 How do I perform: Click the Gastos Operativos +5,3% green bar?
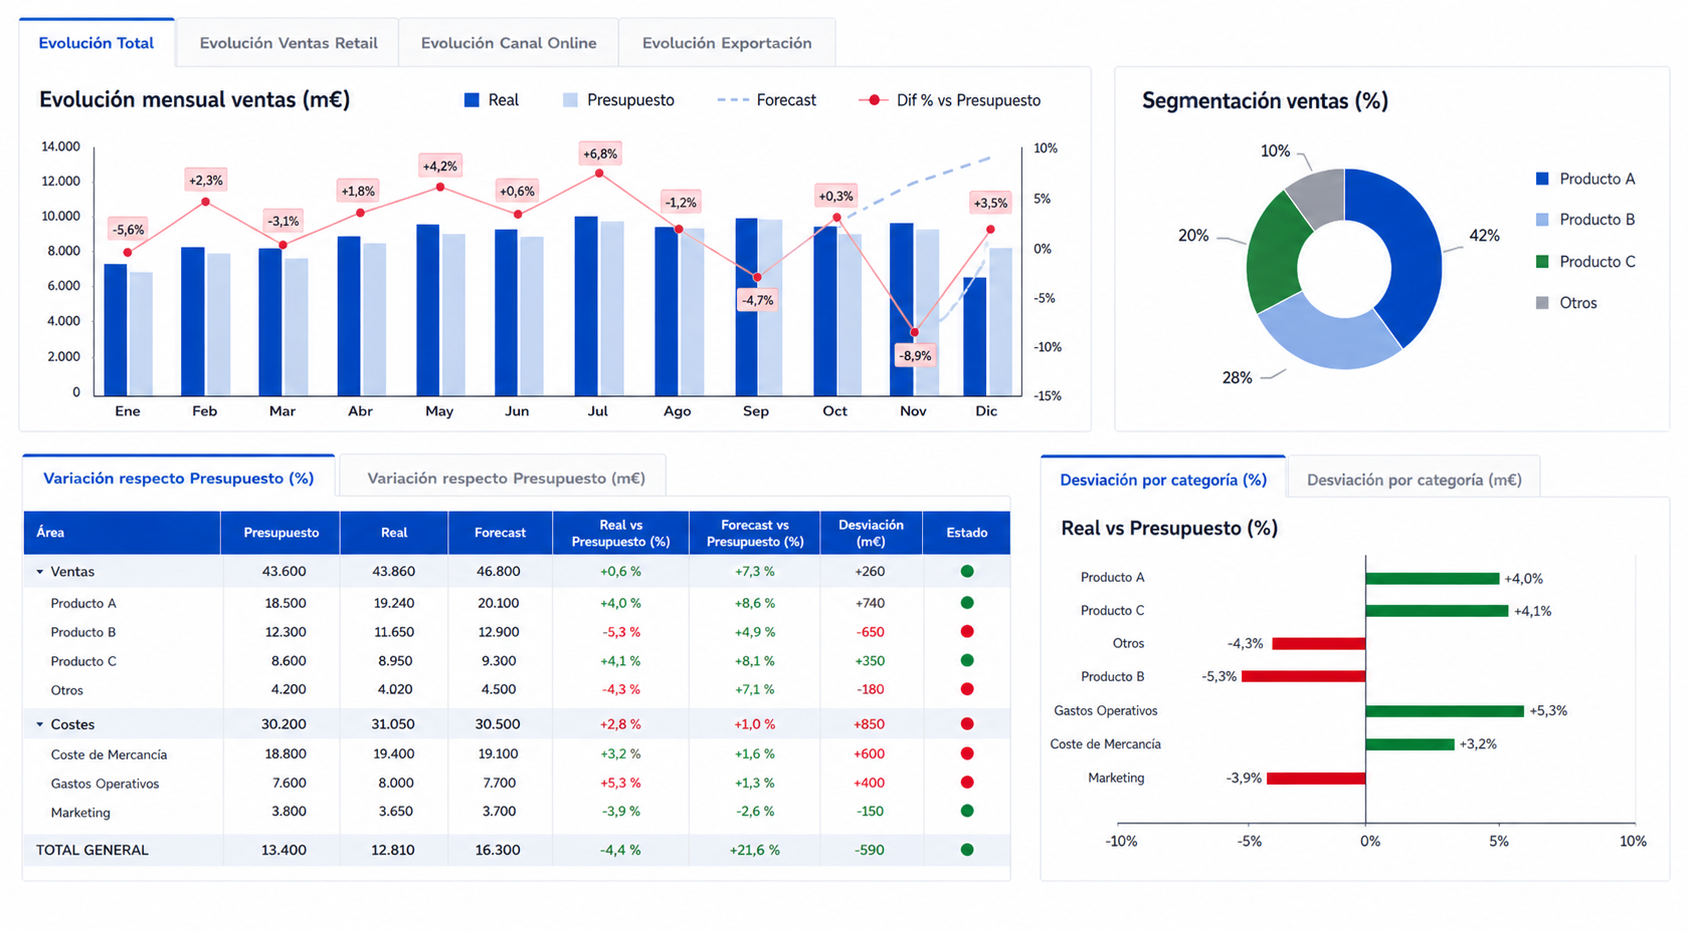1444,711
